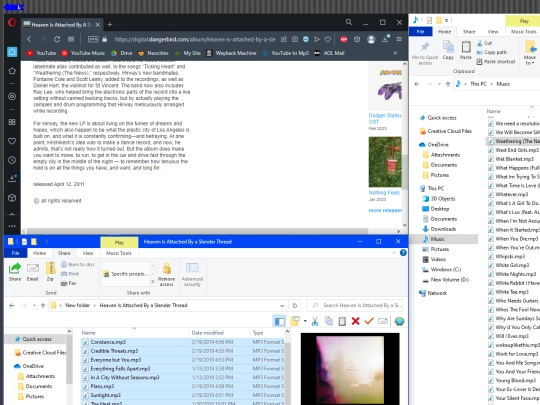This screenshot has height=405, width=540.
Task: Click the adblocker red icon in Opera toolbar
Action: (x=344, y=39)
